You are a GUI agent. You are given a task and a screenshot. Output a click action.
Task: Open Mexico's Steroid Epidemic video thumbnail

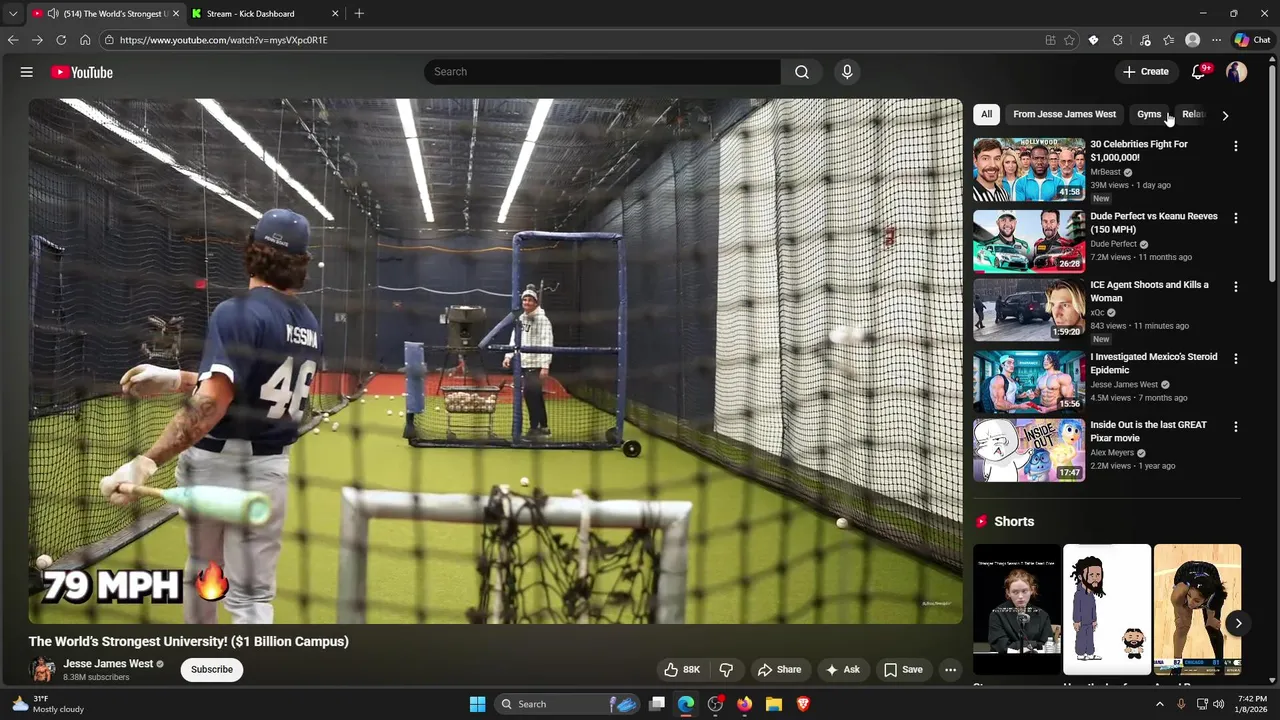[x=1029, y=382]
